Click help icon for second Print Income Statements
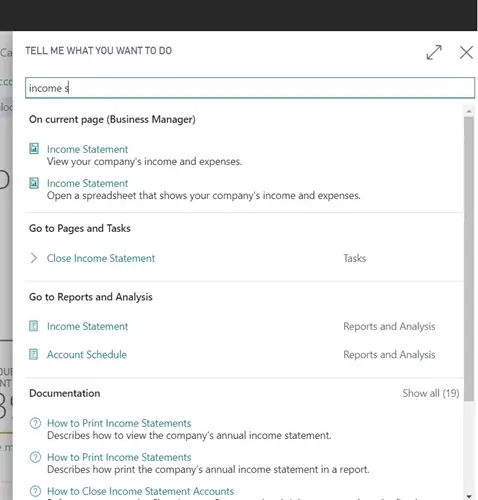The height and width of the screenshot is (500, 478). [x=35, y=457]
